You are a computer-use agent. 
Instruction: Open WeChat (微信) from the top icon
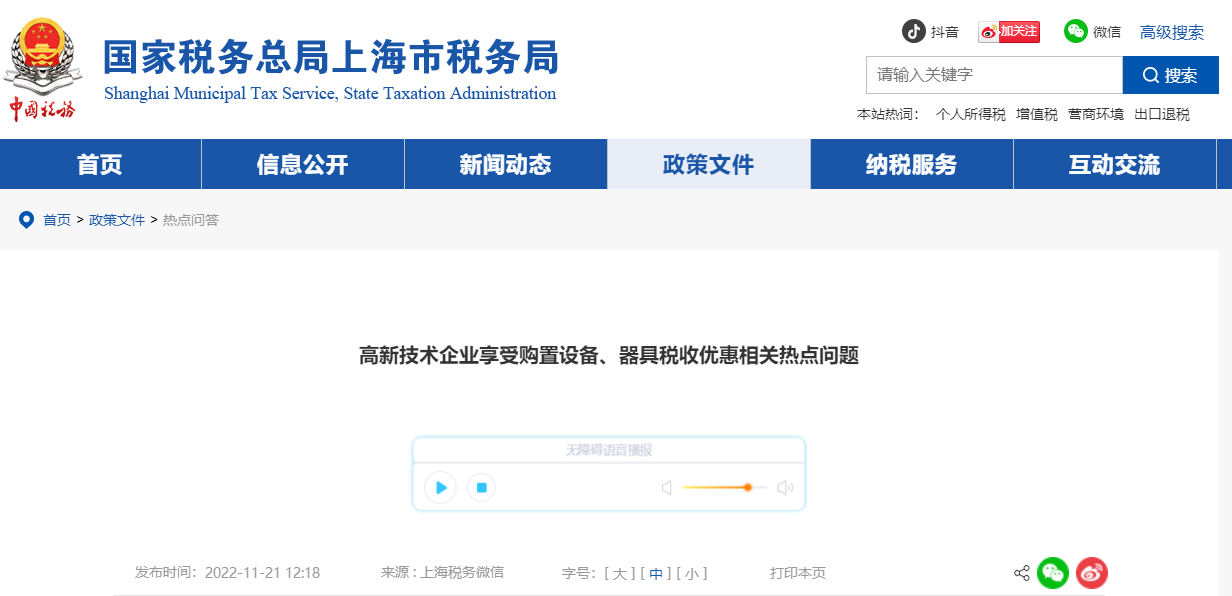pos(1075,31)
